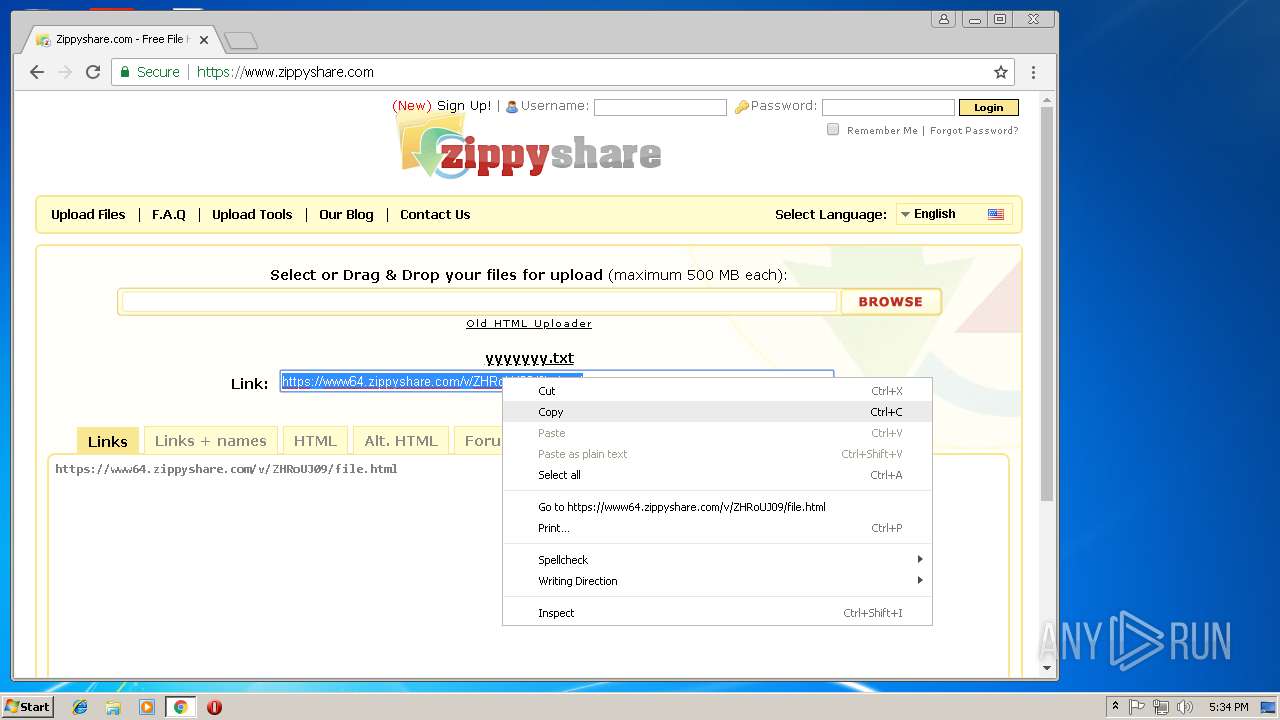Screen dimensions: 1280x720
Task: Click the links output text area
Action: coord(528,565)
